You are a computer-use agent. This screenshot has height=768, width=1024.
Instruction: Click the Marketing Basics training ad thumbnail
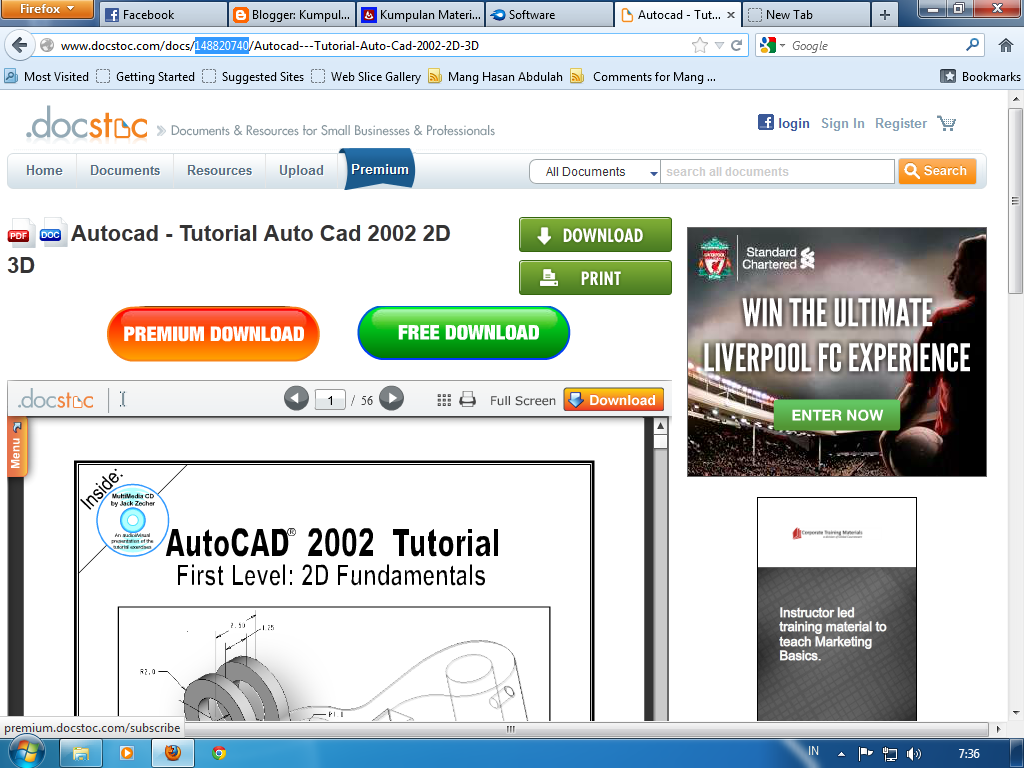pos(837,609)
